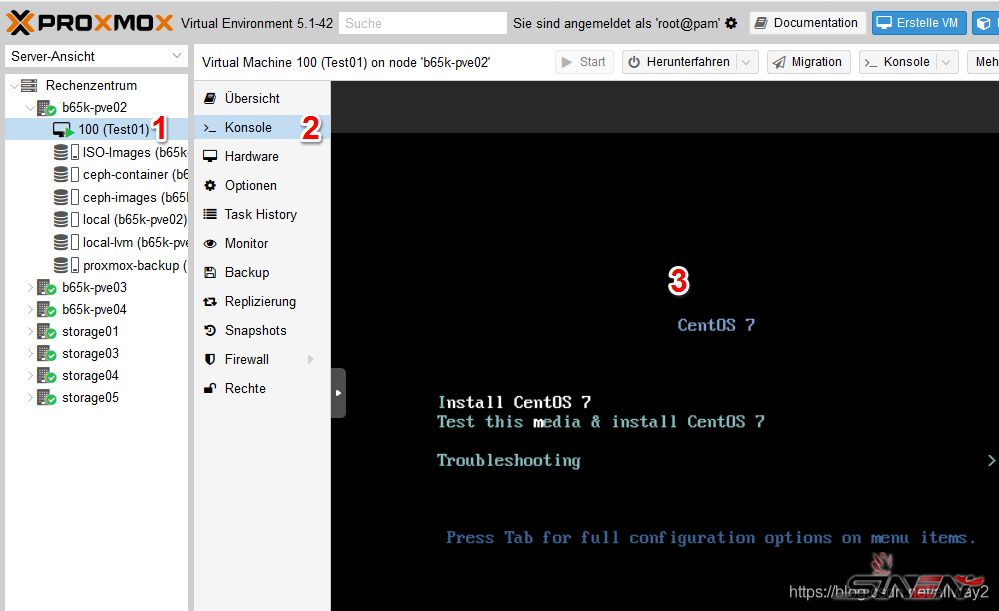Open the Hardware section
This screenshot has height=611, width=999.
[x=262, y=156]
